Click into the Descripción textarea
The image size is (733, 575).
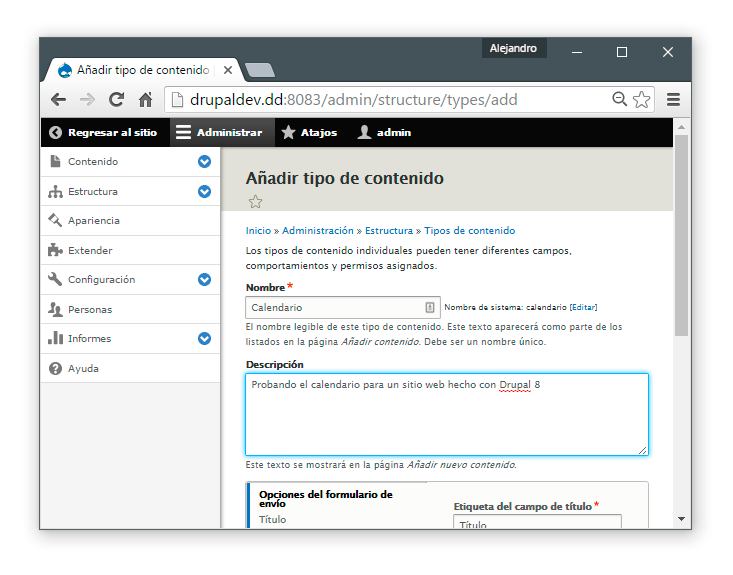click(447, 414)
